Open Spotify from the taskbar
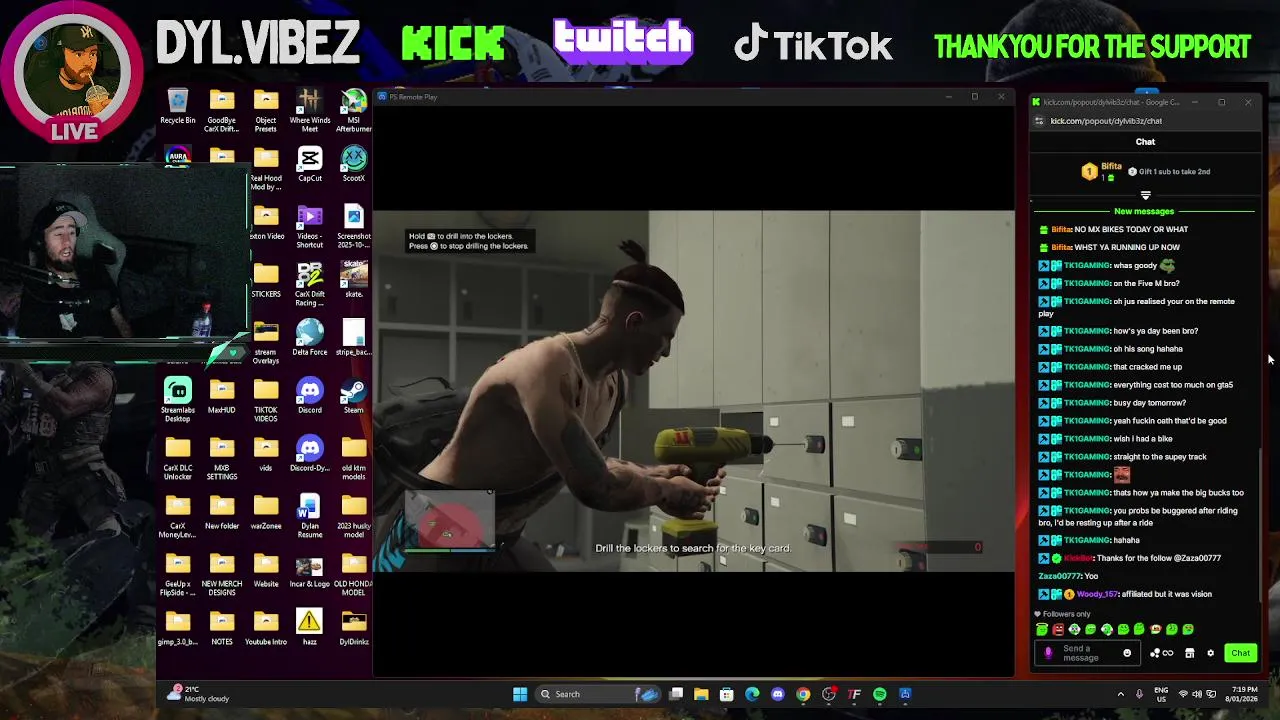This screenshot has height=720, width=1280. (x=880, y=694)
